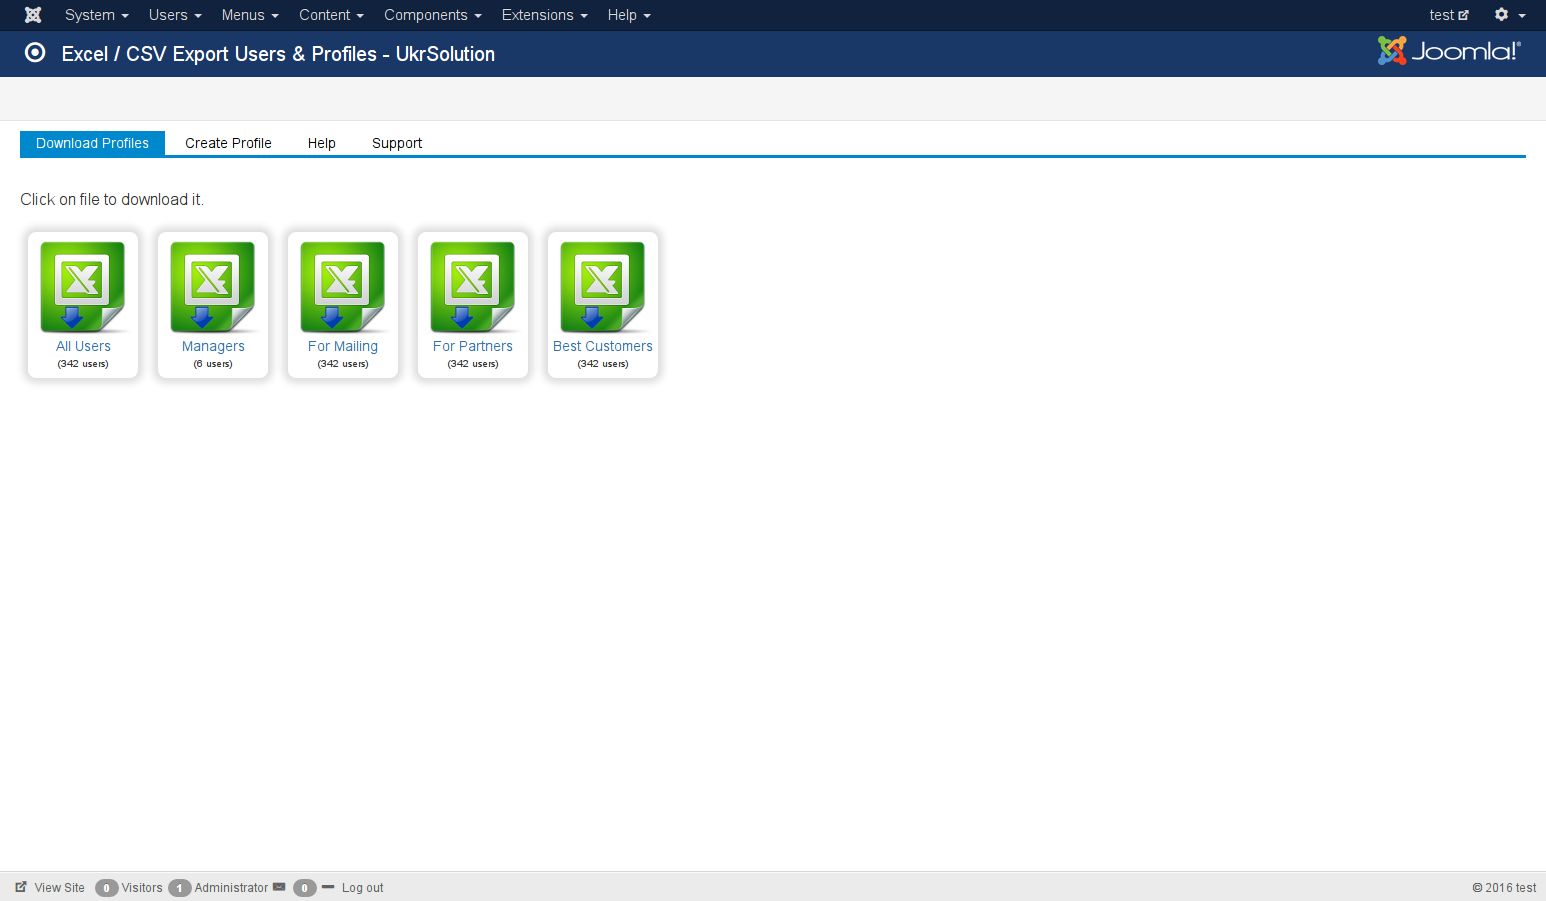Viewport: 1546px width, 901px height.
Task: Click the Managers profile link
Action: (x=213, y=346)
